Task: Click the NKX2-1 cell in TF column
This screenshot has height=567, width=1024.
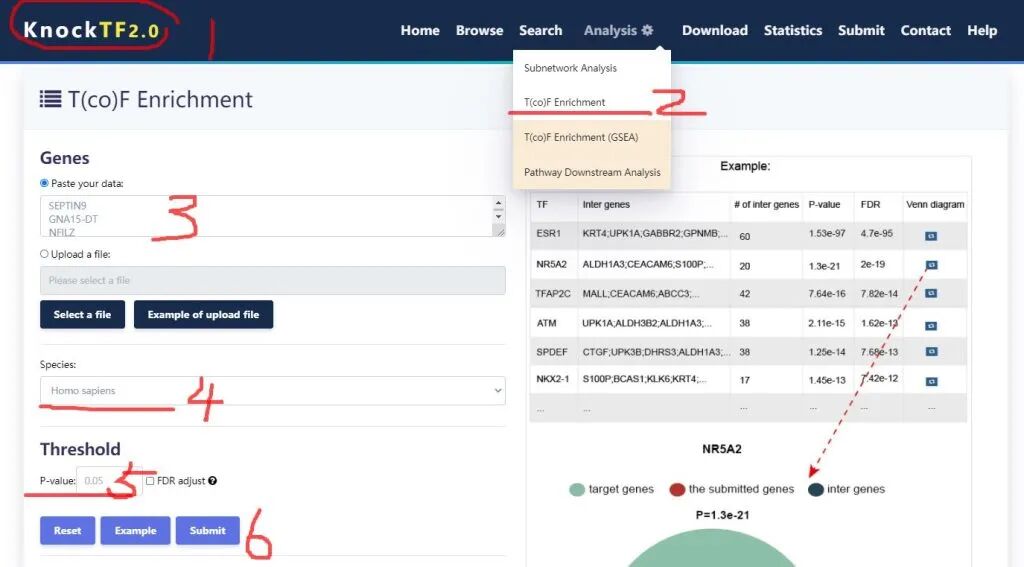Action: [552, 379]
